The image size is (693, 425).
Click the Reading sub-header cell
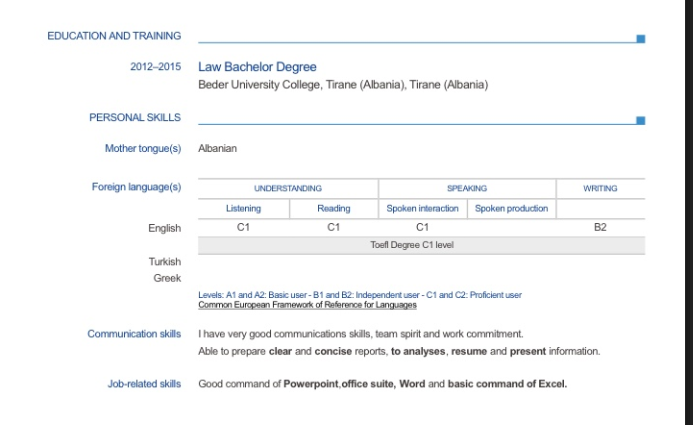tap(333, 209)
